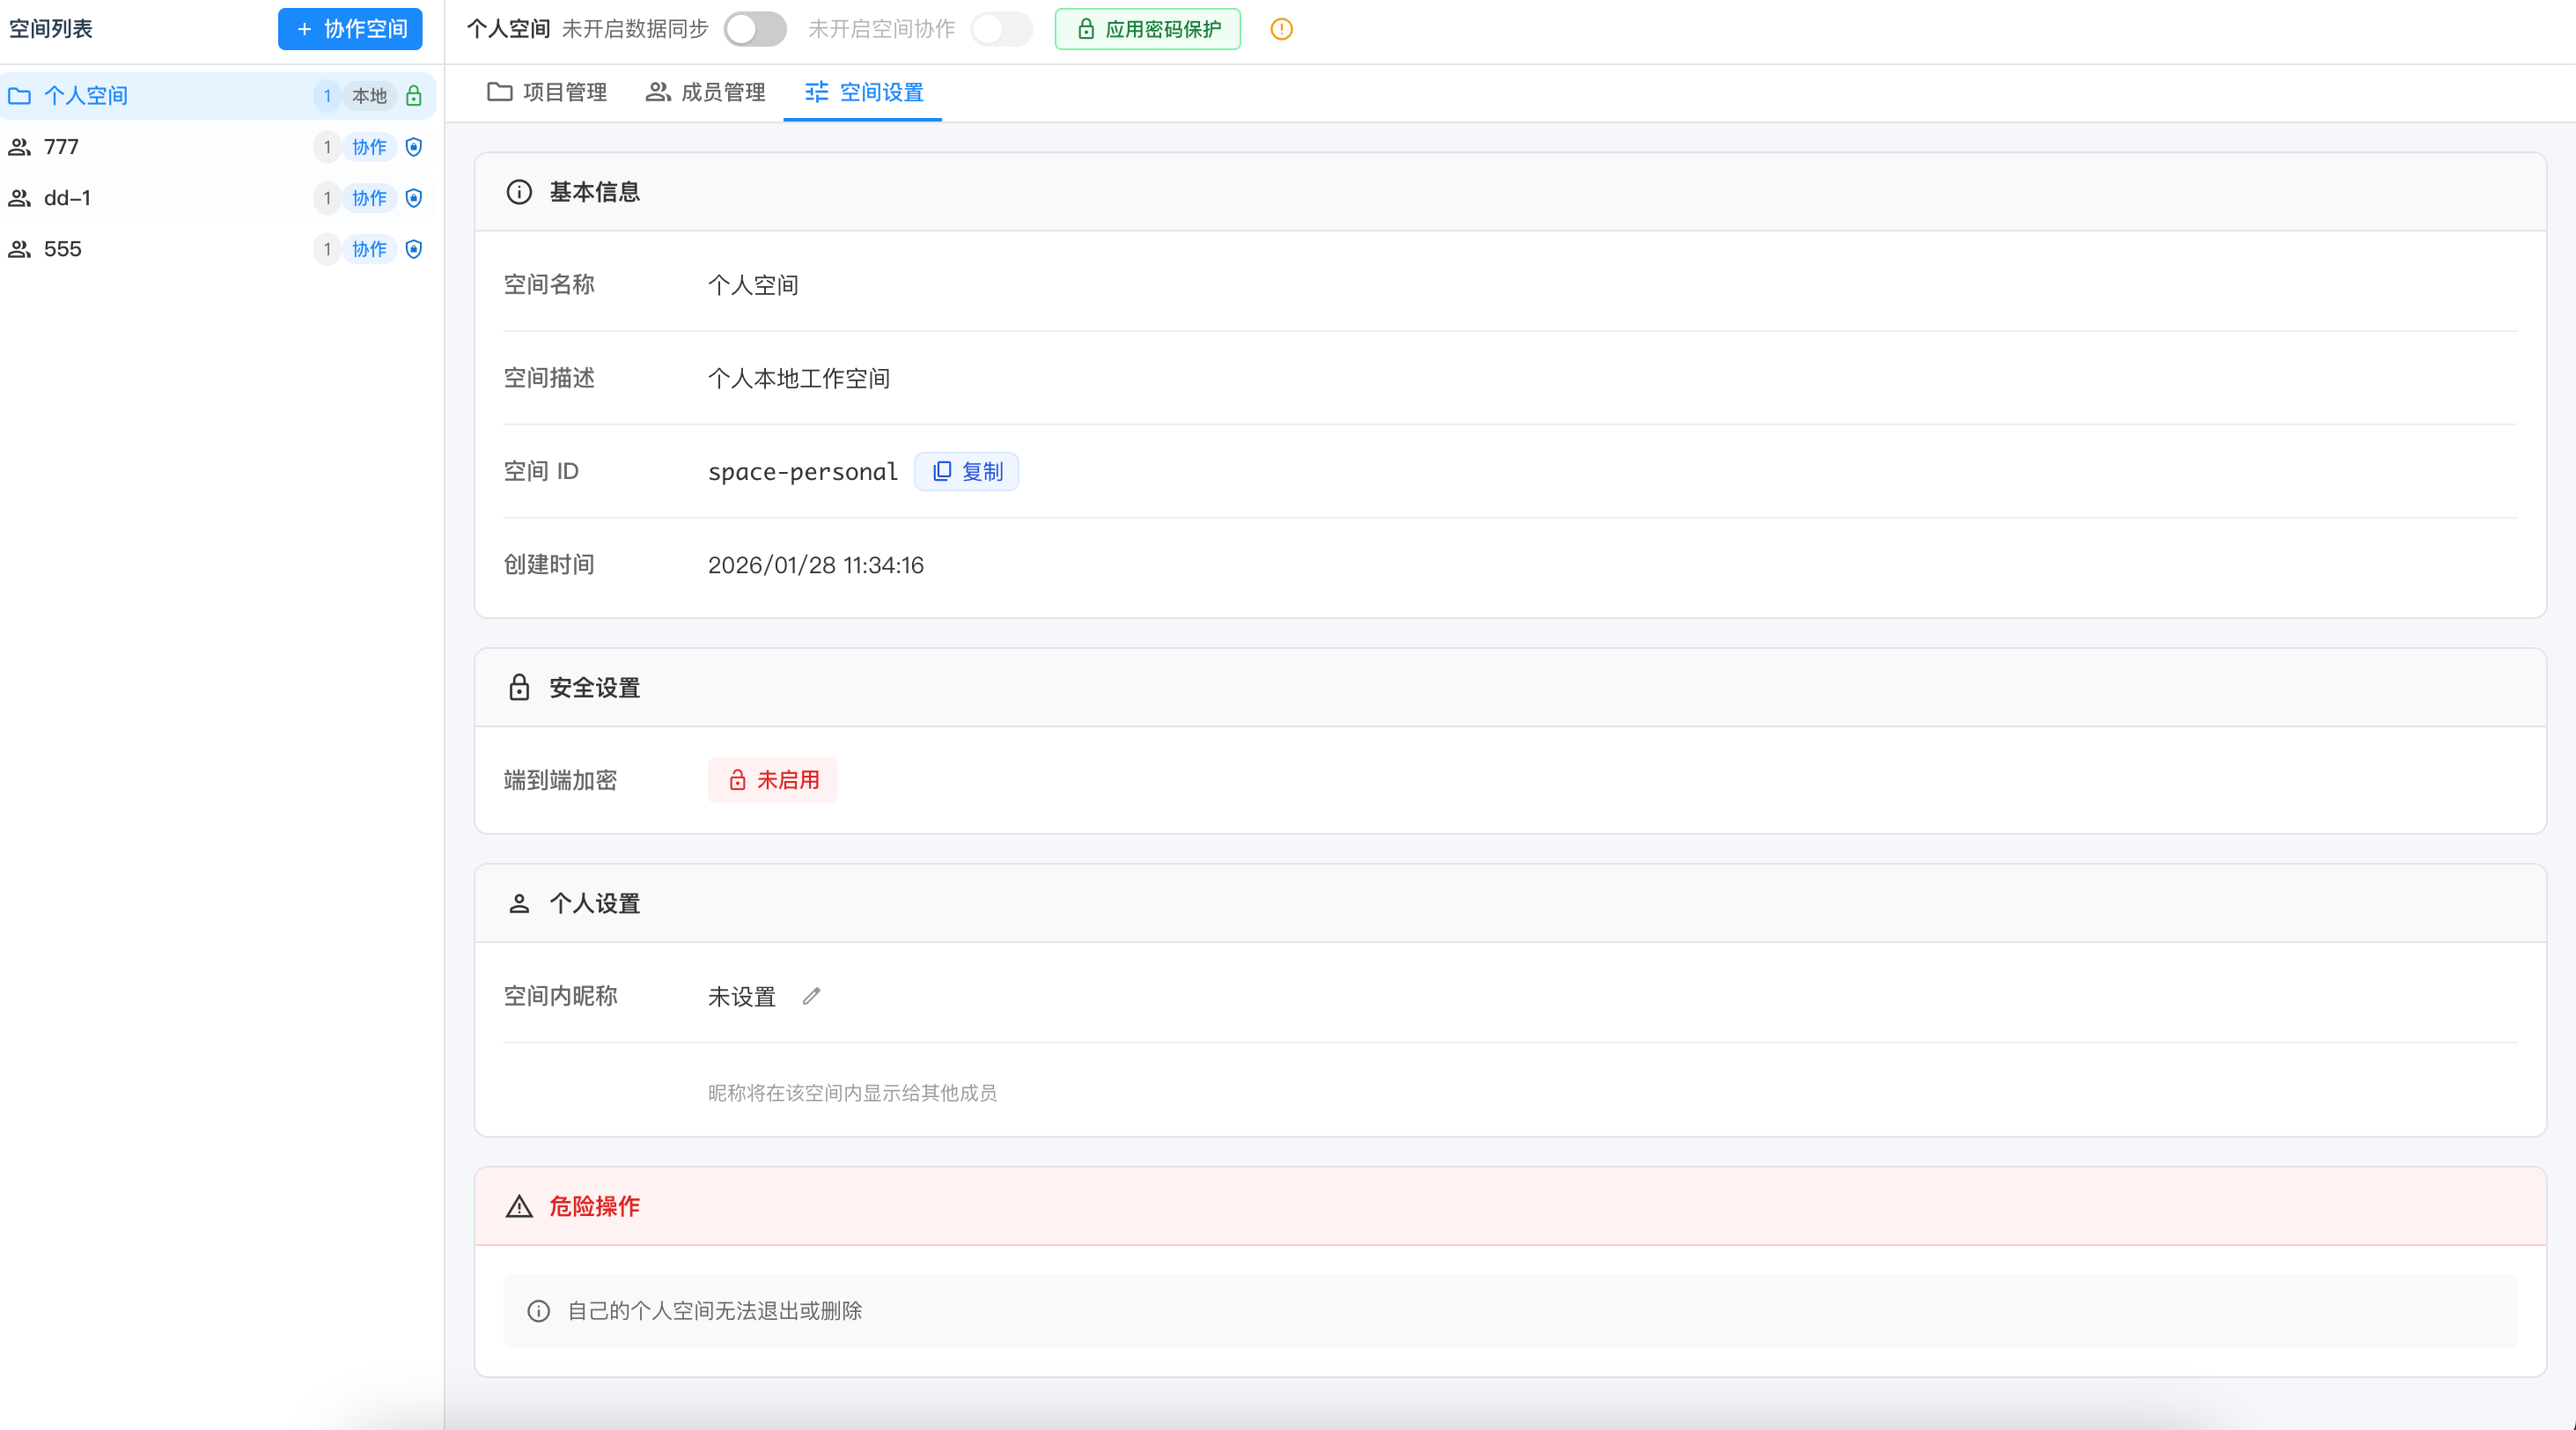Click the 个人本地工作空间 description text
Screen dimensions: 2576x1430
(799, 379)
